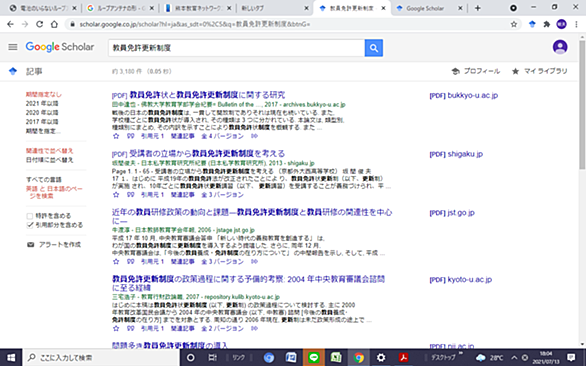The image size is (586, 366).
Task: Cite the 教員免許更新制度の政策過程 result
Action: [x=130, y=328]
